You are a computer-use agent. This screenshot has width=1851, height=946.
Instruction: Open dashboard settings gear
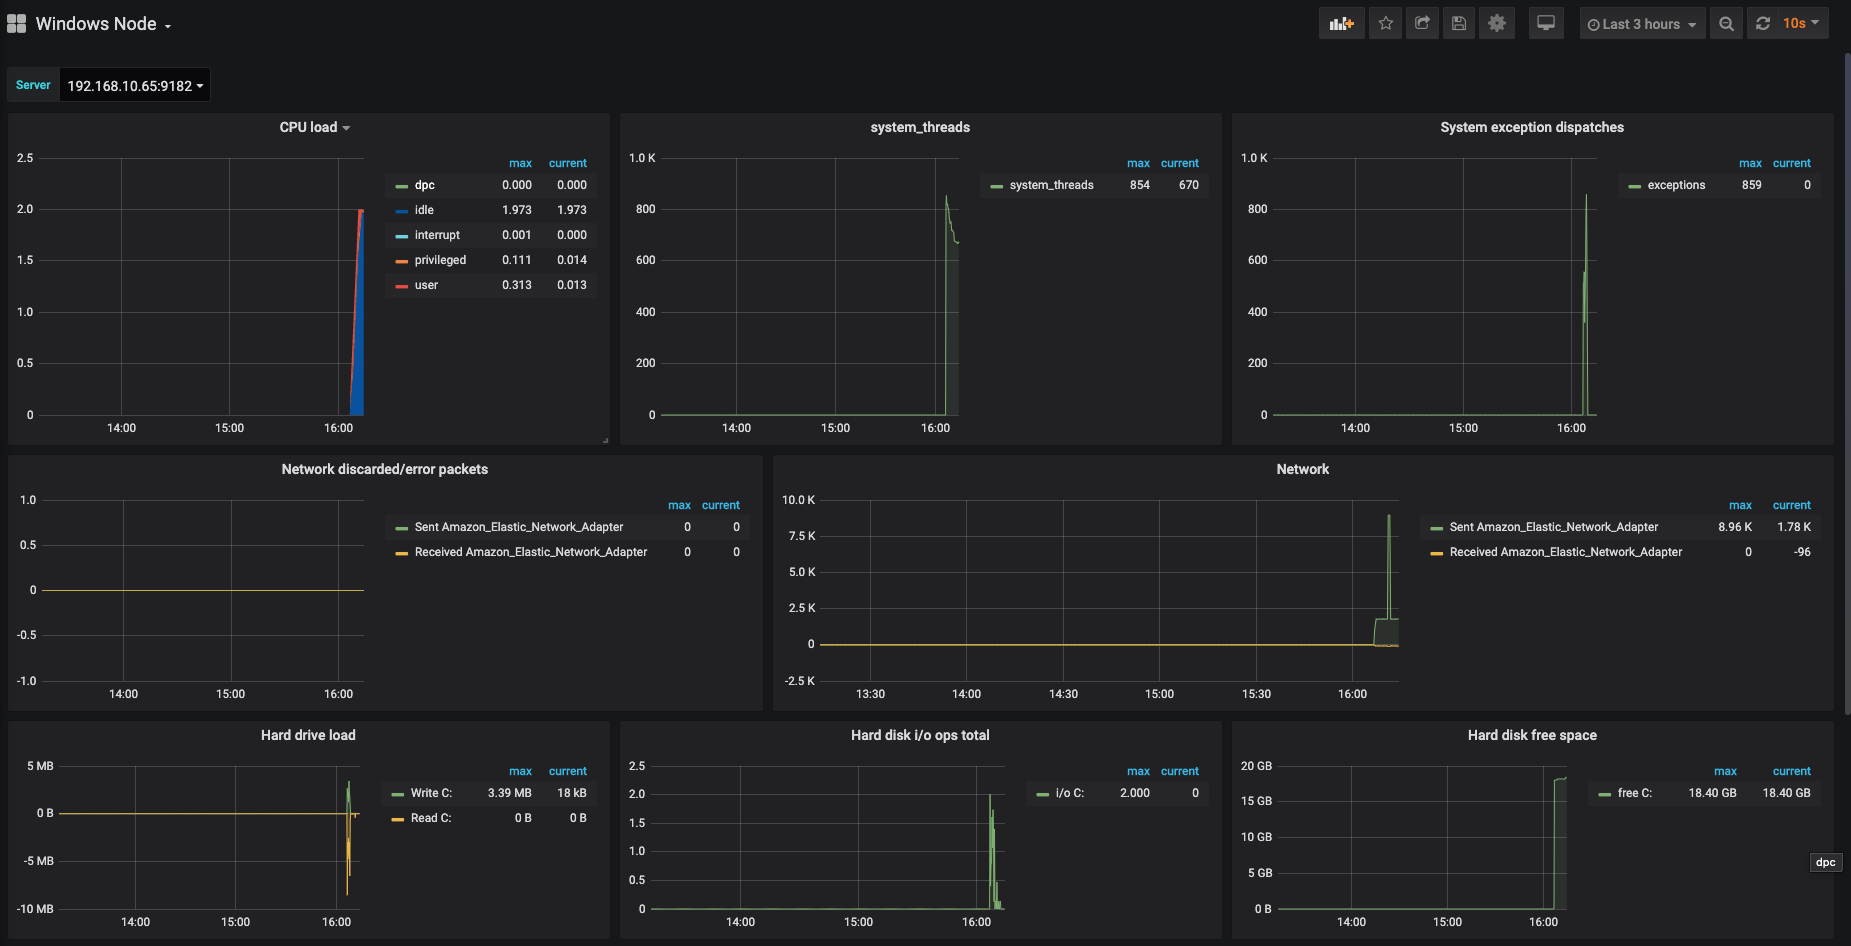tap(1497, 23)
